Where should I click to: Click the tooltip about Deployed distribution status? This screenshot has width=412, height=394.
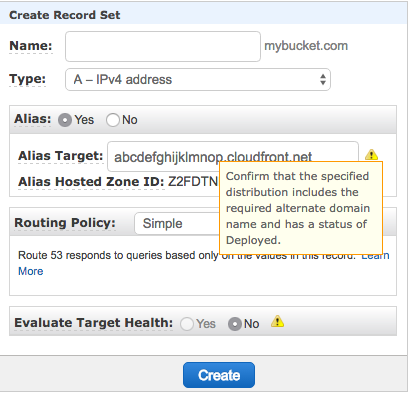(x=301, y=208)
